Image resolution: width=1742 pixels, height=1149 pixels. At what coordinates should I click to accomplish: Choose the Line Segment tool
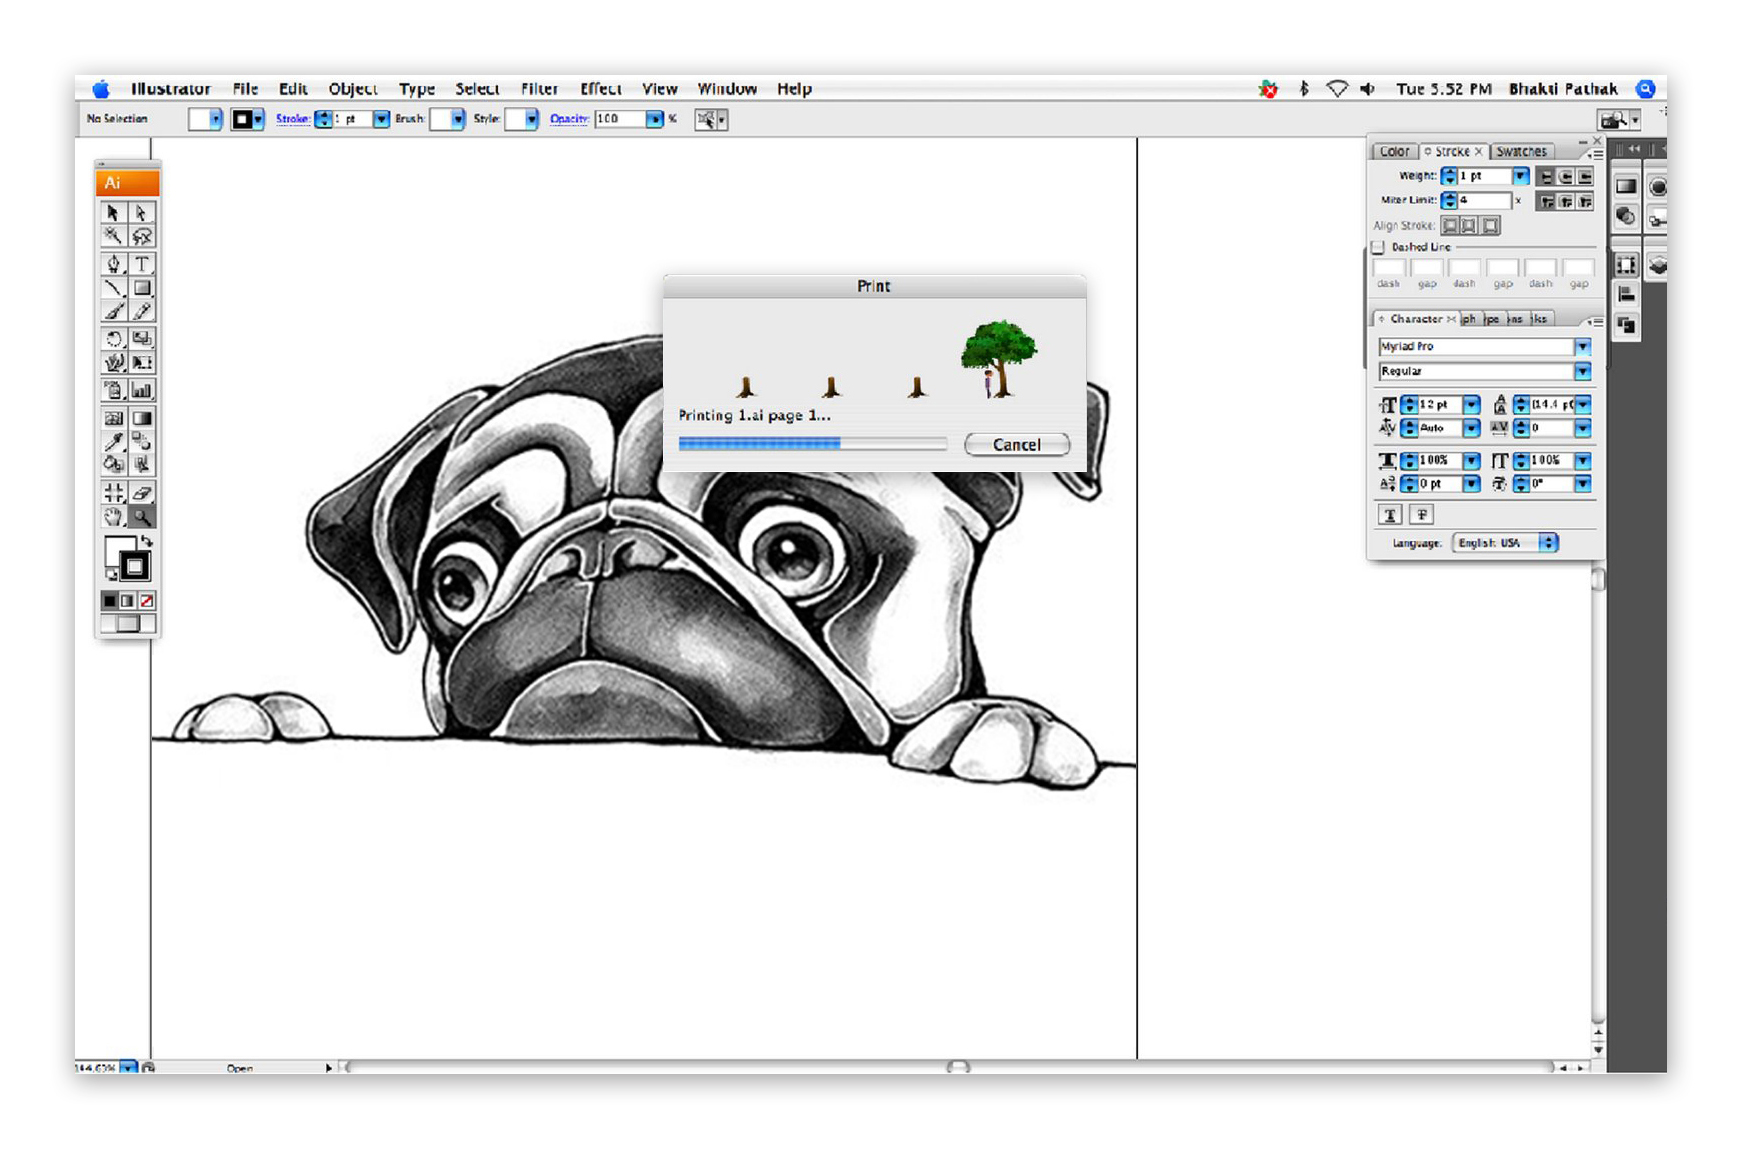[113, 288]
